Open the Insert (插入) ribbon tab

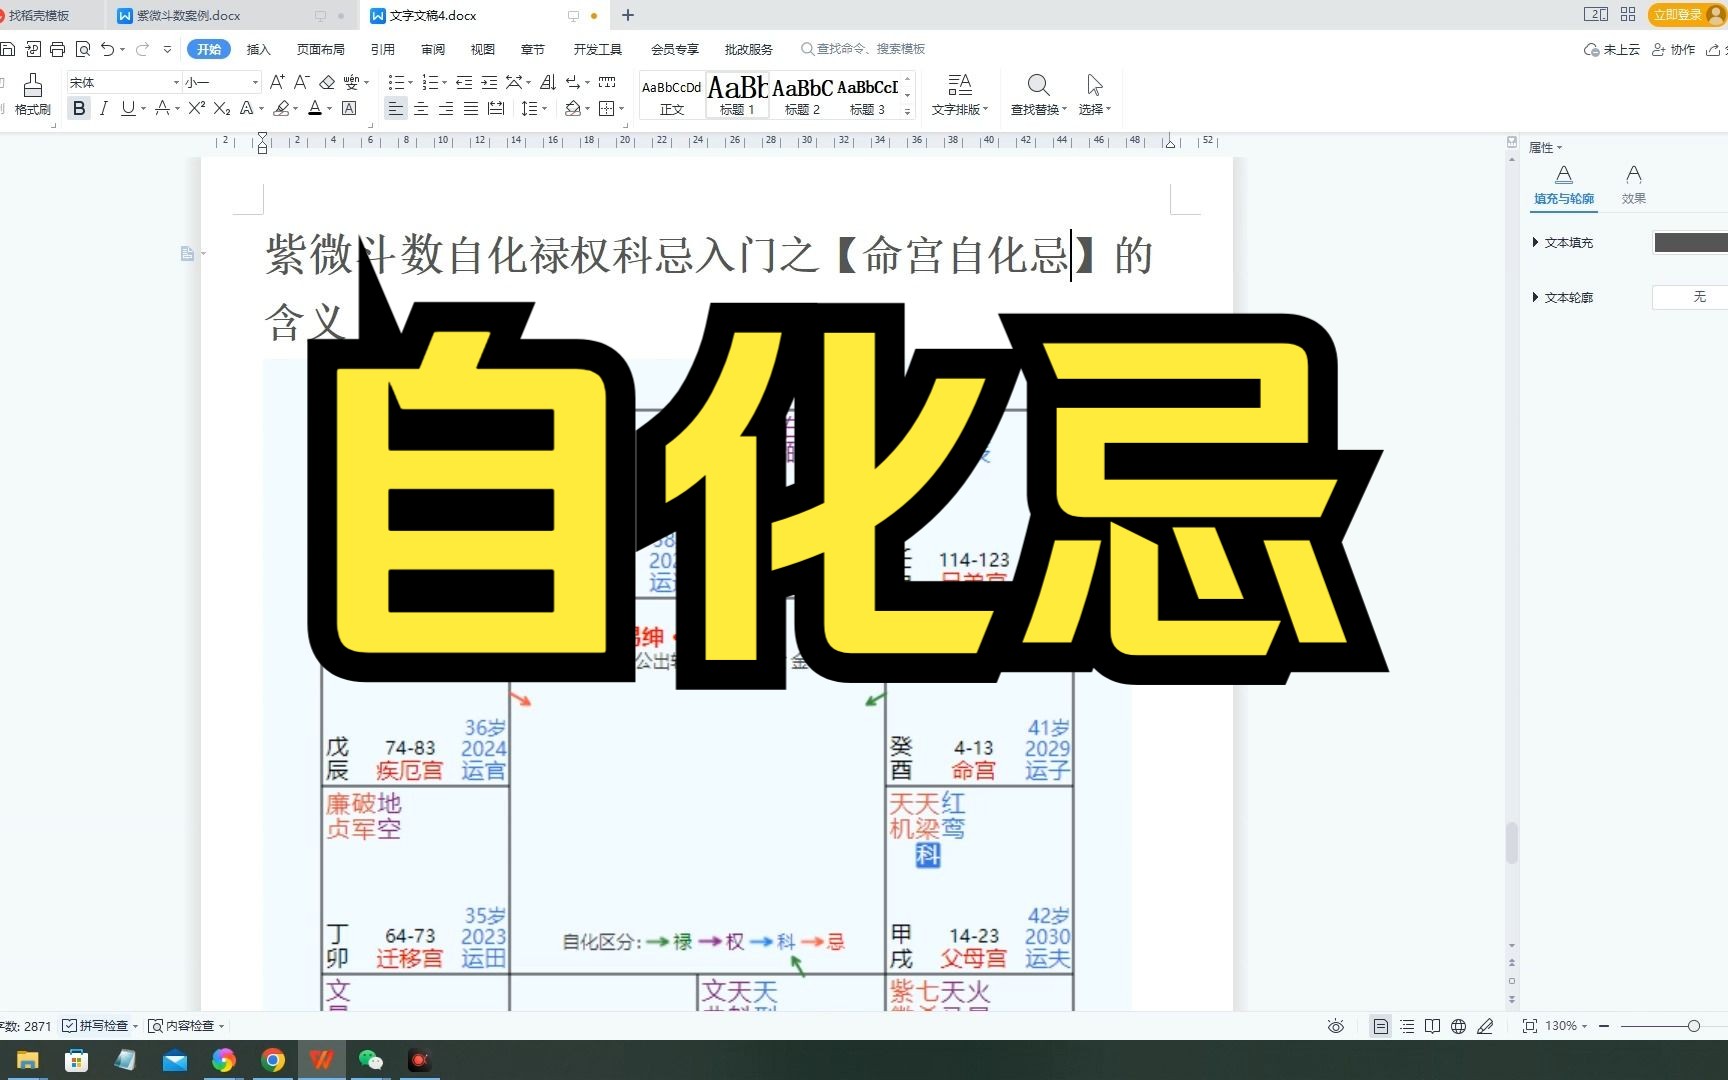259,49
